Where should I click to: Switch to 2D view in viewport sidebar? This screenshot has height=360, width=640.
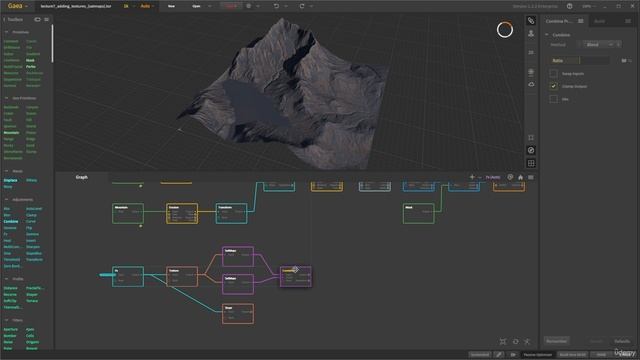pyautogui.click(x=531, y=52)
